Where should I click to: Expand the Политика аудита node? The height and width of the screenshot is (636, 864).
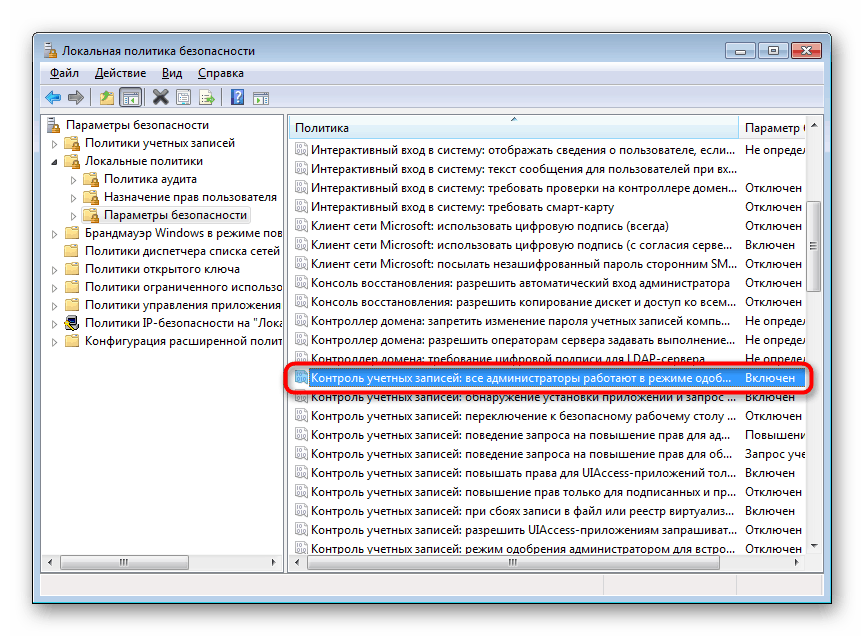(73, 179)
